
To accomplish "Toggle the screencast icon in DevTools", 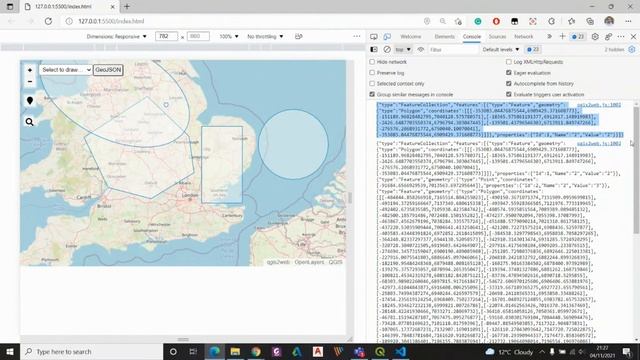I will (x=373, y=36).
